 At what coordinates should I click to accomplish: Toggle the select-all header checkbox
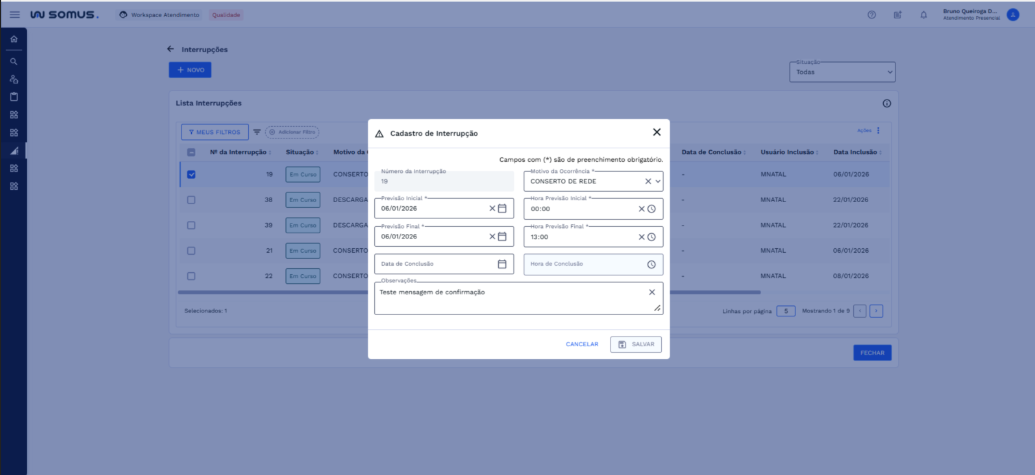191,152
